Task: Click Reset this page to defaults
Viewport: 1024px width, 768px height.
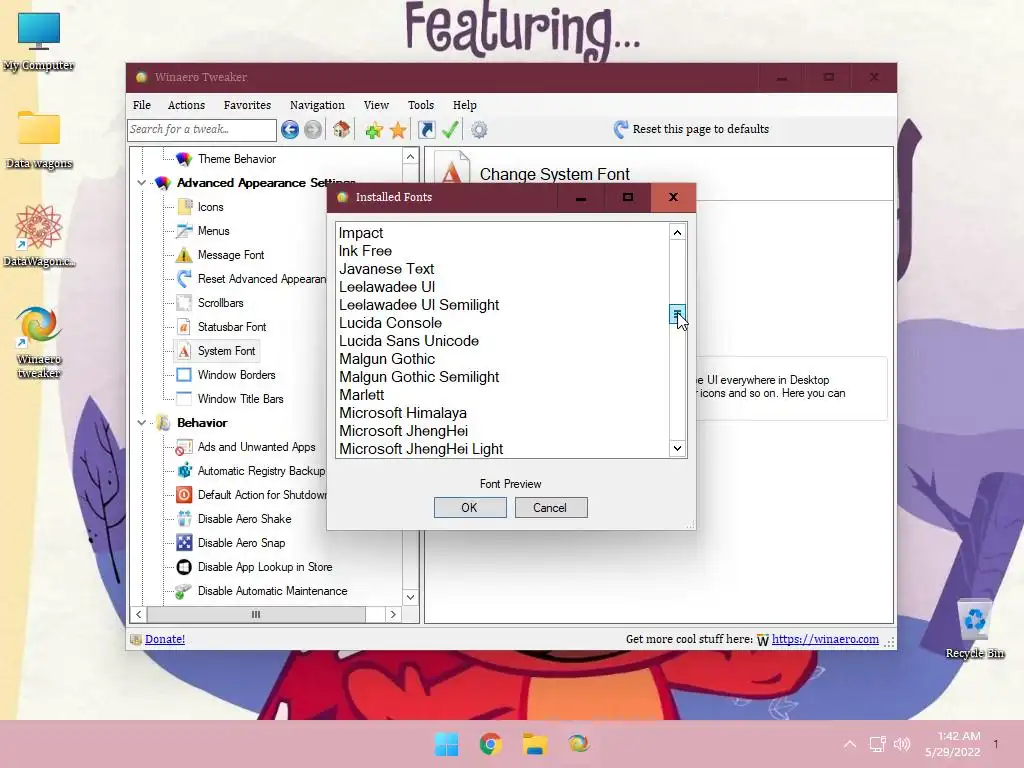Action: pos(692,129)
